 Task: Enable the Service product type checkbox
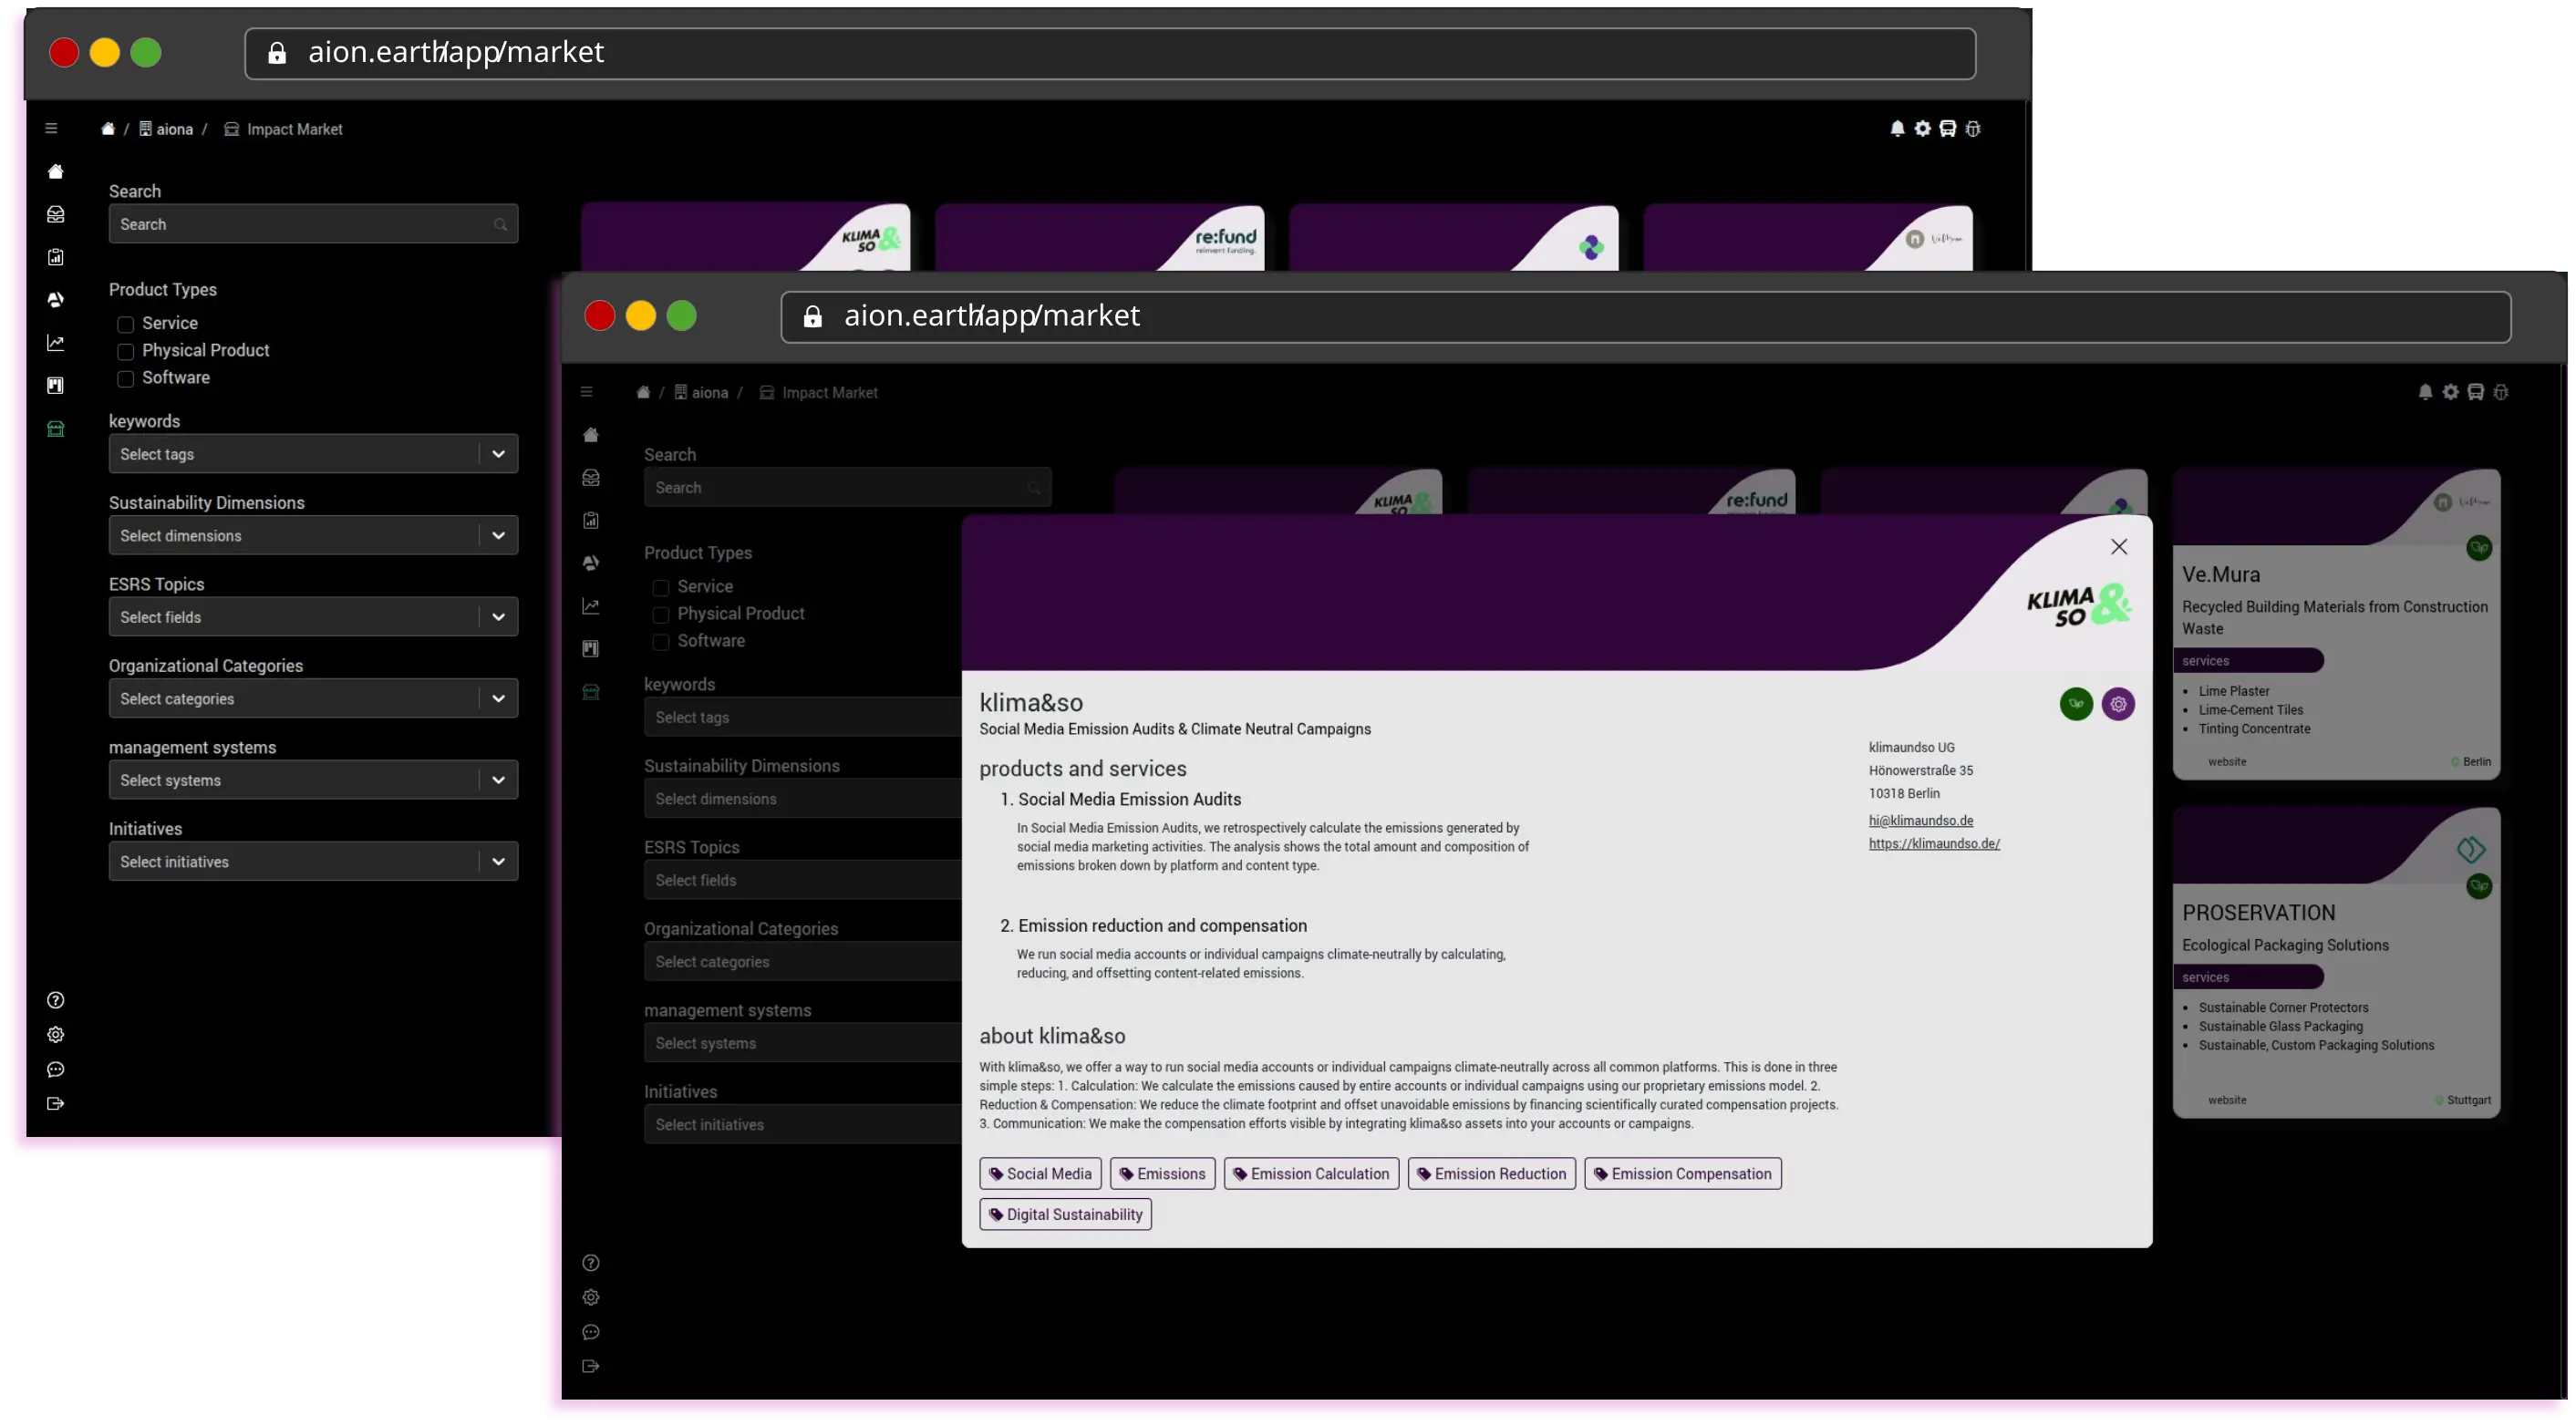(661, 587)
